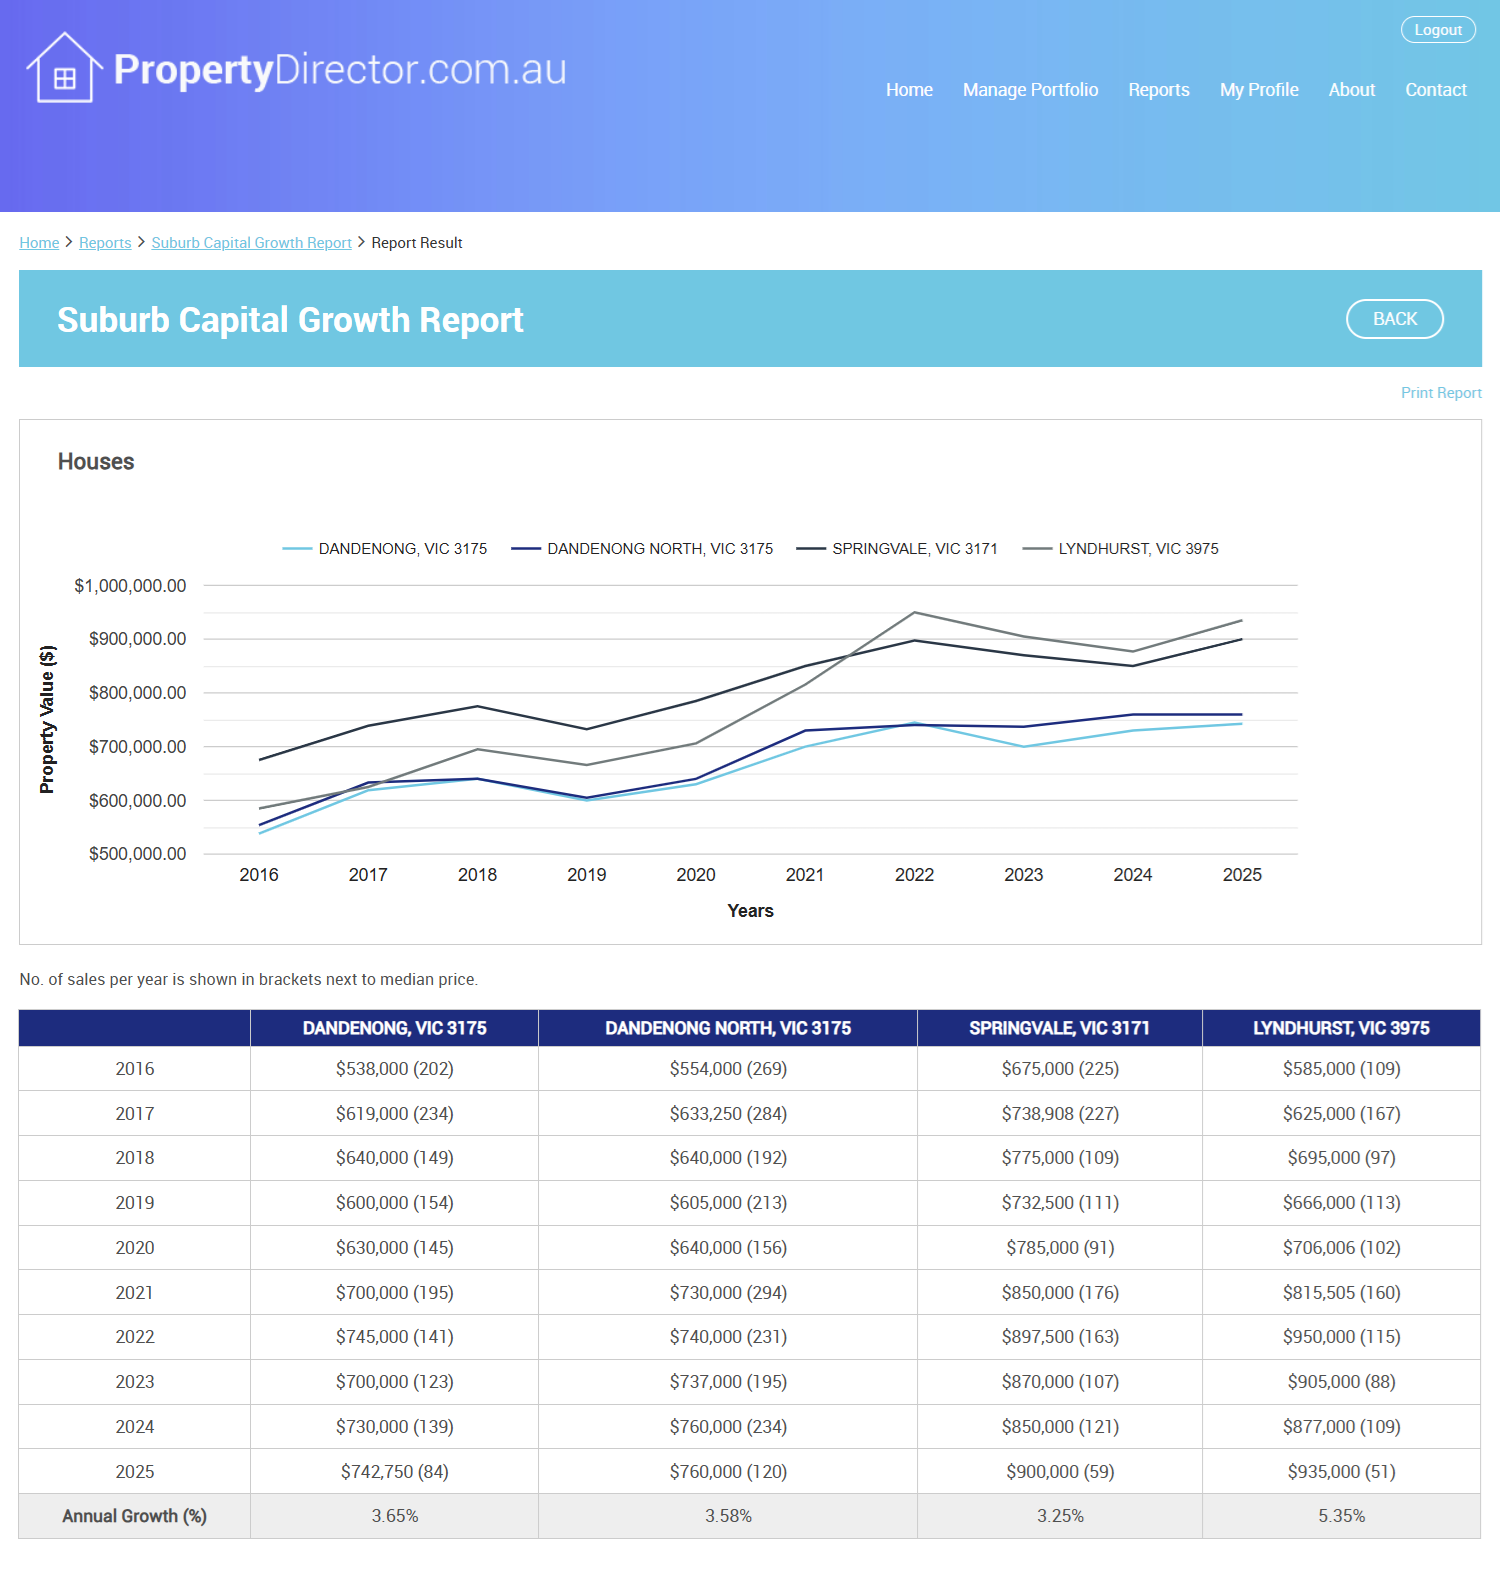Click the Print Report link

[1440, 393]
